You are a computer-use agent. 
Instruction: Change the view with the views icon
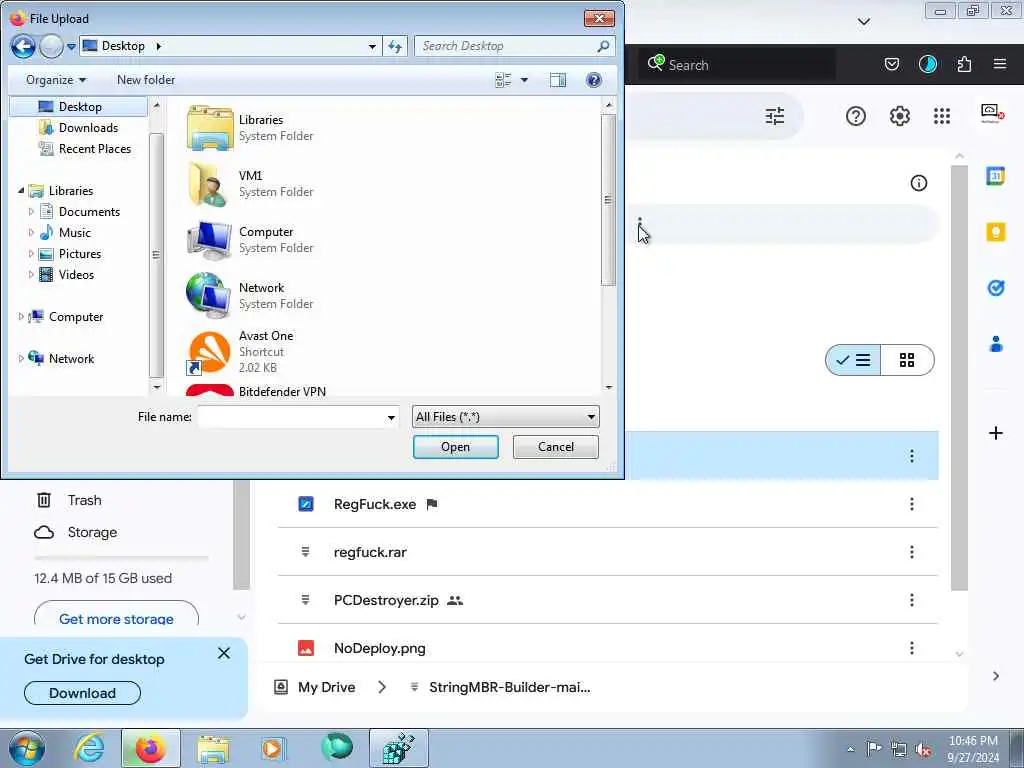(x=504, y=80)
